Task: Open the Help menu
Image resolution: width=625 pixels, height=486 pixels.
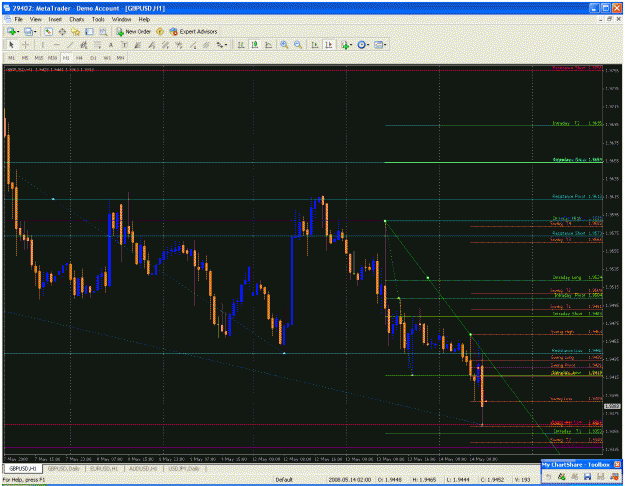Action: coord(144,19)
